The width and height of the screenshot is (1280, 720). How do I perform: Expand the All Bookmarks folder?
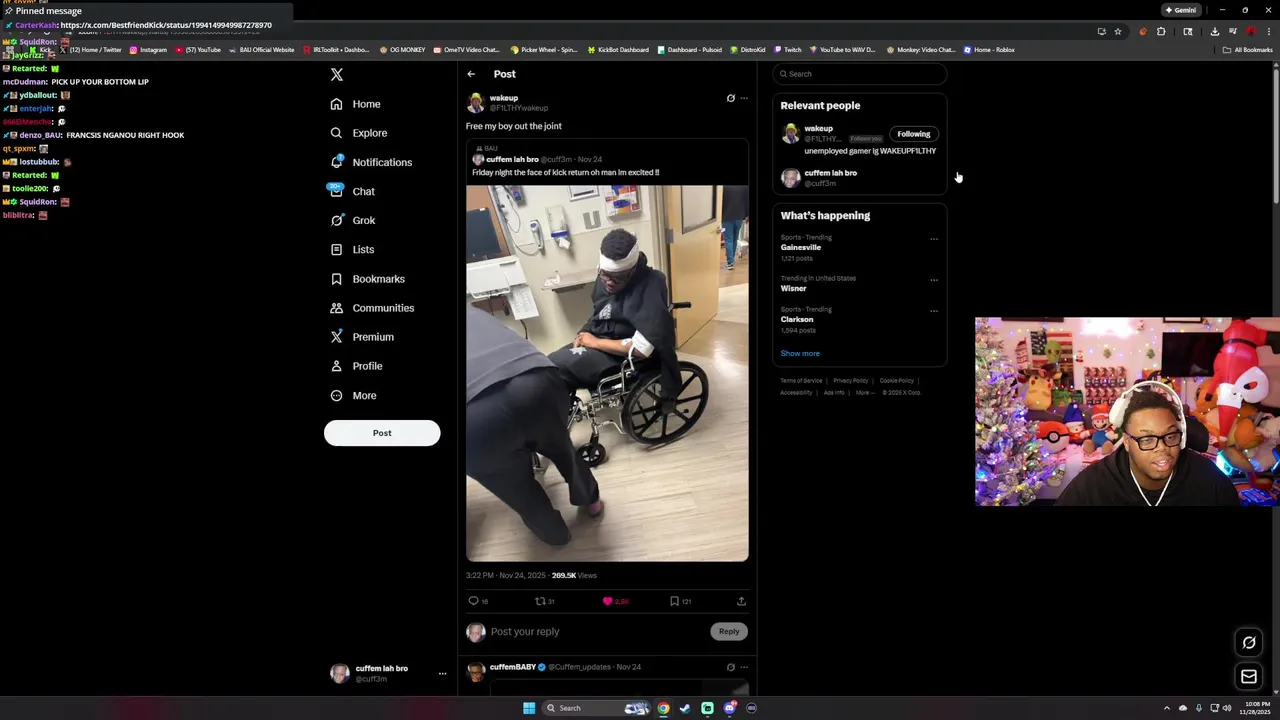[1247, 50]
